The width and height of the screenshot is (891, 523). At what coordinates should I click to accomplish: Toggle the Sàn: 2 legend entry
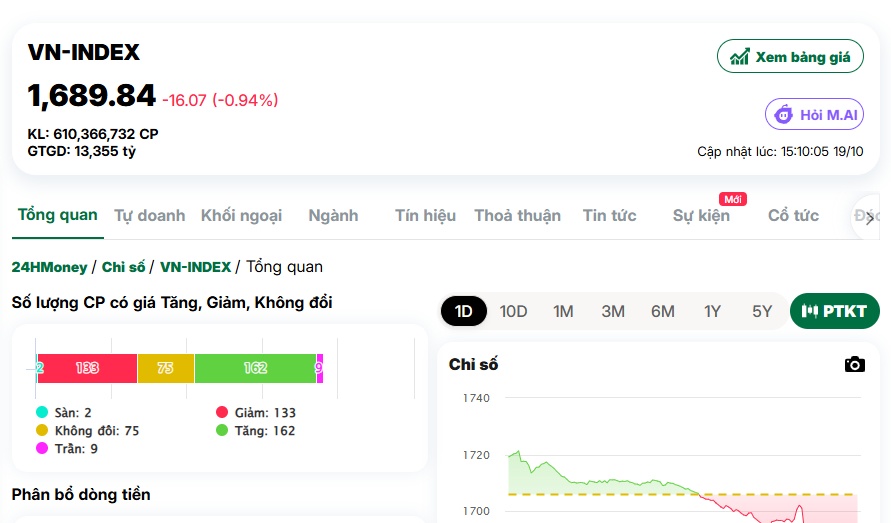63,412
